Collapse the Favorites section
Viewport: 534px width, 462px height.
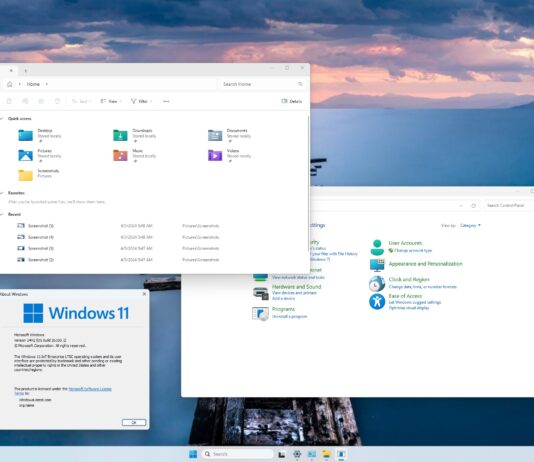[2, 193]
